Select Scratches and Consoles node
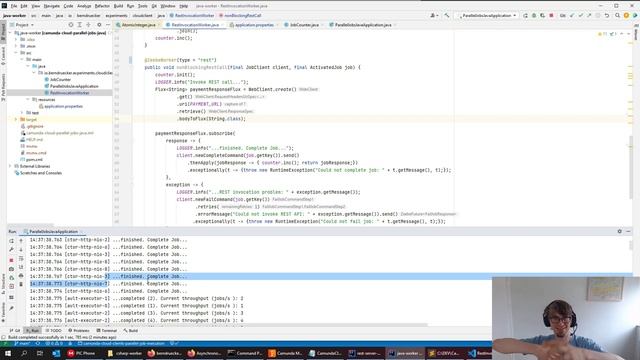Viewport: 640px width, 360px height. point(41,173)
